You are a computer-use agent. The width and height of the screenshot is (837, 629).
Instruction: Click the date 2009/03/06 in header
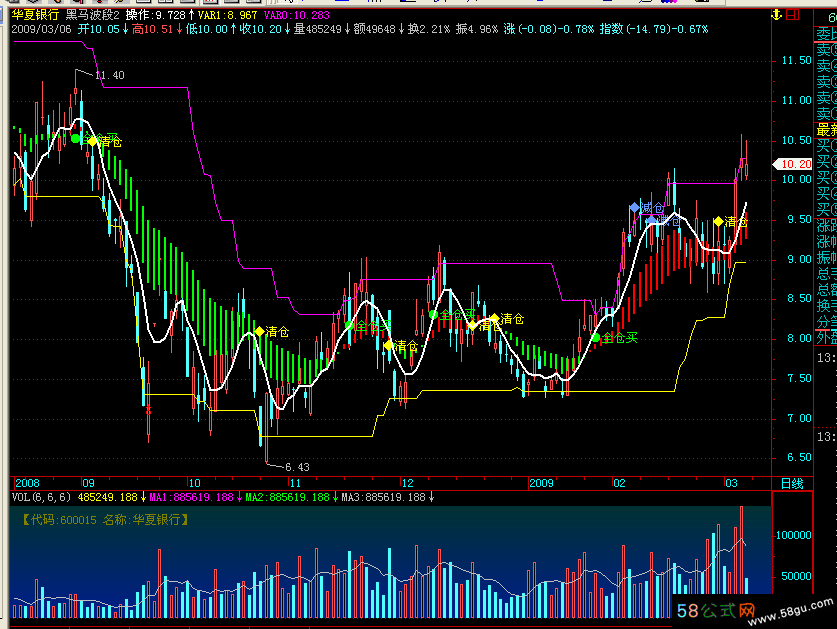(41, 29)
